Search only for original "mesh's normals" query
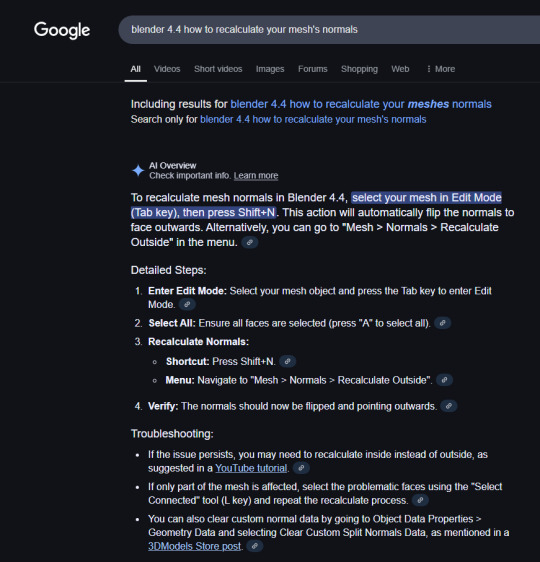 [x=313, y=119]
